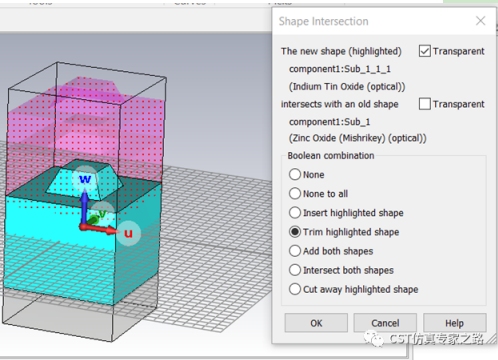Confirm the dialog with OK
498x360 pixels.
pos(316,323)
